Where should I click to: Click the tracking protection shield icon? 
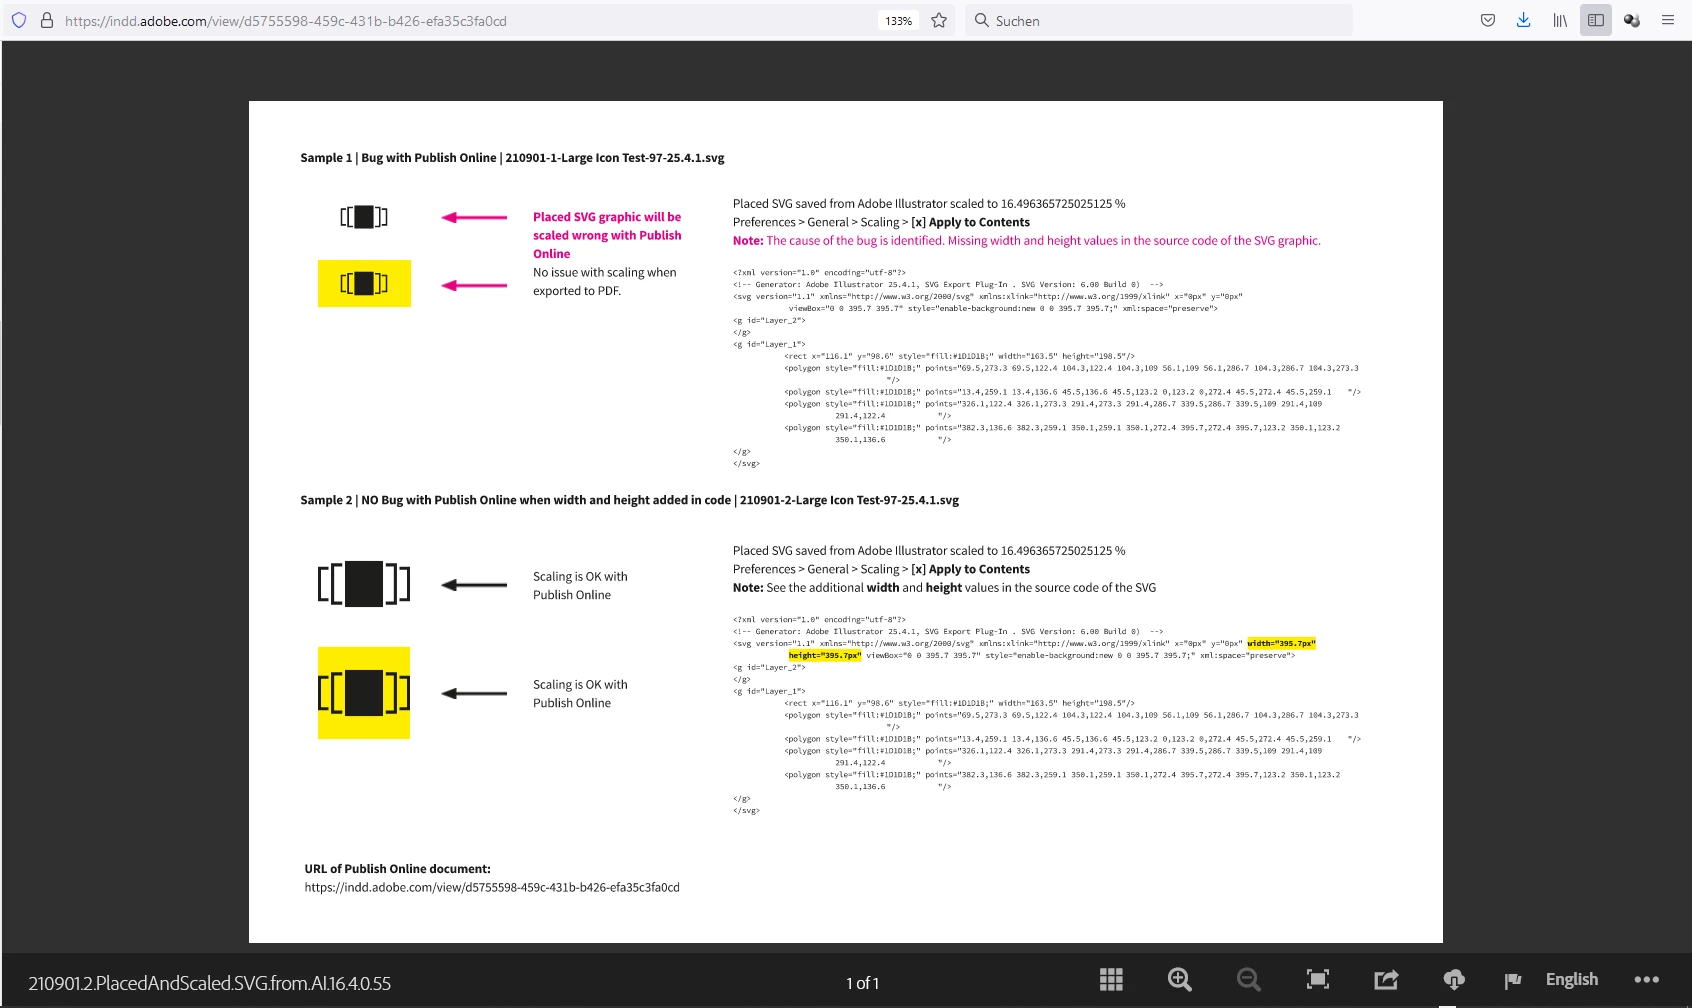[19, 20]
